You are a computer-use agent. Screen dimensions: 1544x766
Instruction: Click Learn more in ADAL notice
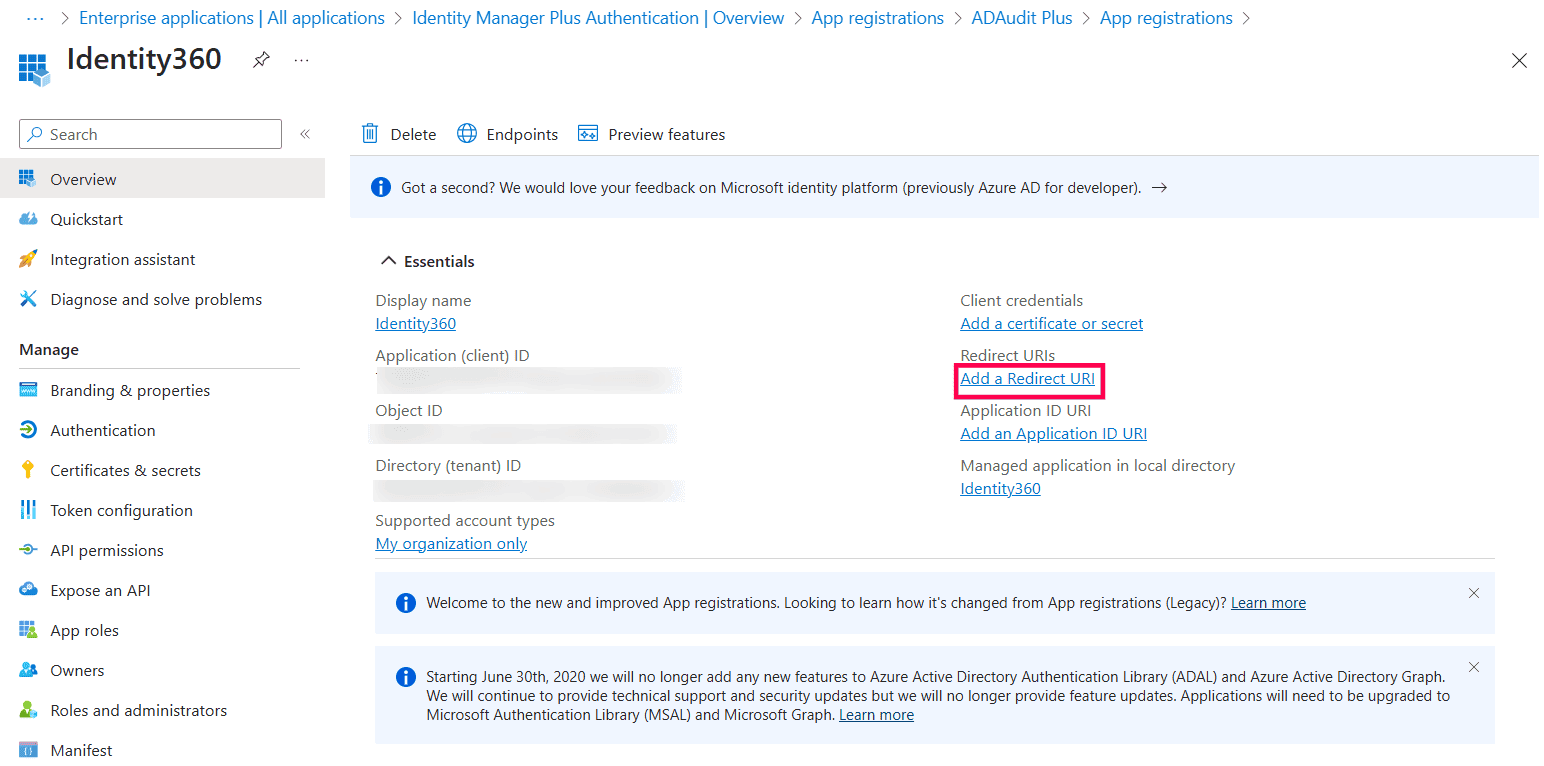[876, 714]
